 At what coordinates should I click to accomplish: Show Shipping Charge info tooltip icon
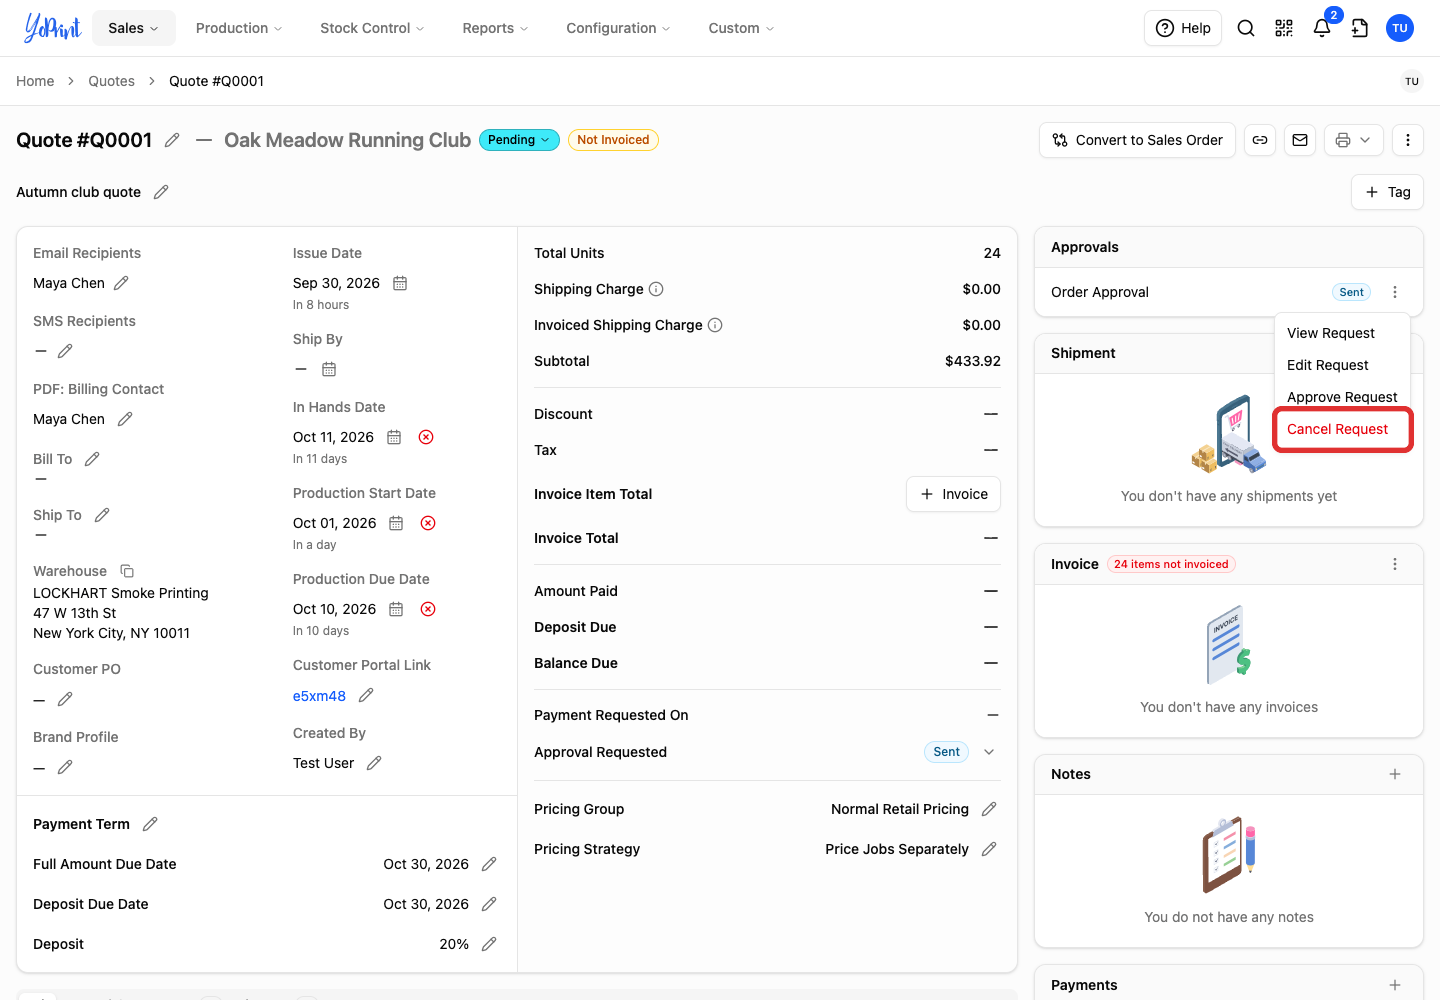(656, 289)
